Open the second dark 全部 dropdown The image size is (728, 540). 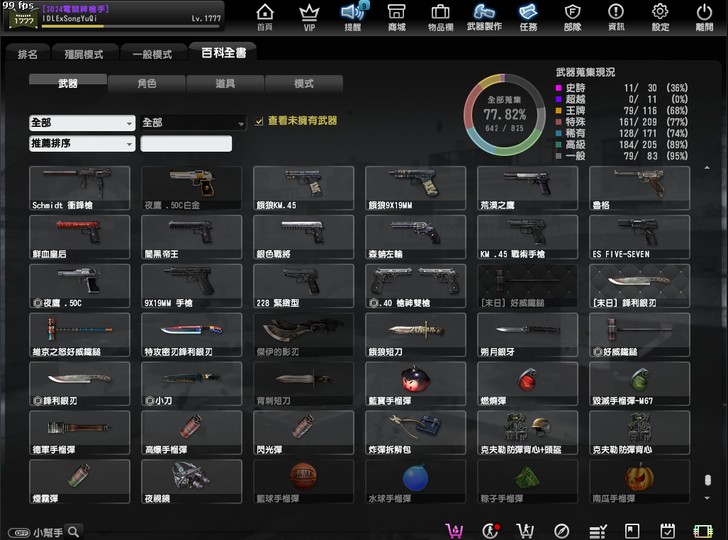click(193, 123)
